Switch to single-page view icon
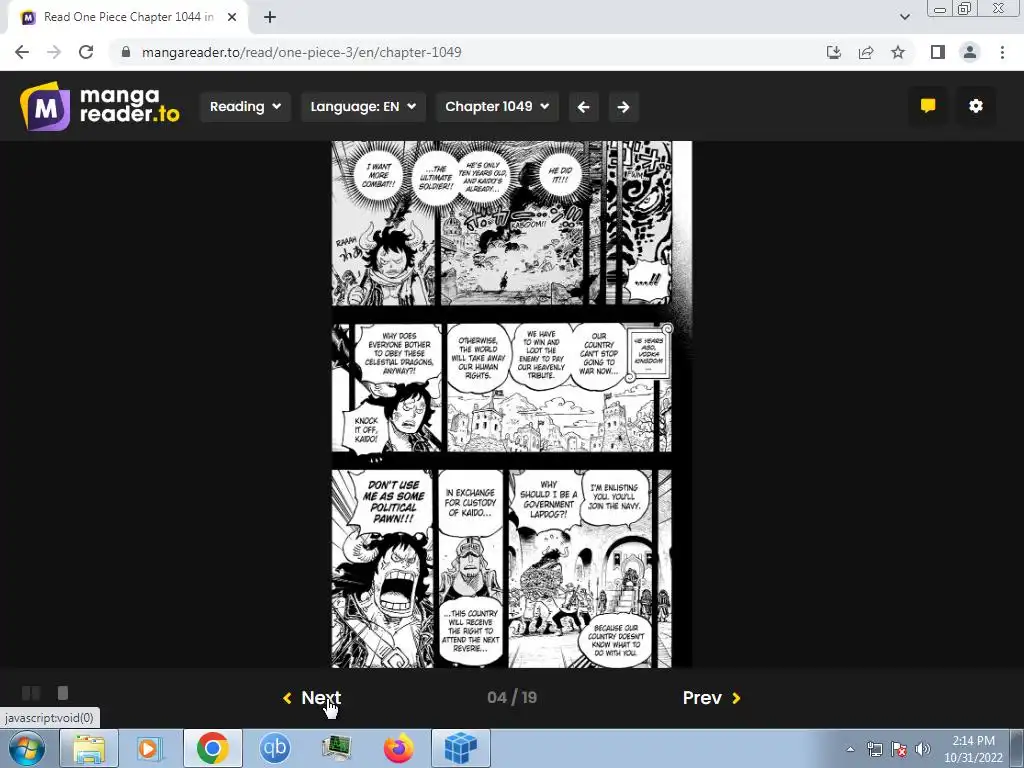 [x=63, y=693]
